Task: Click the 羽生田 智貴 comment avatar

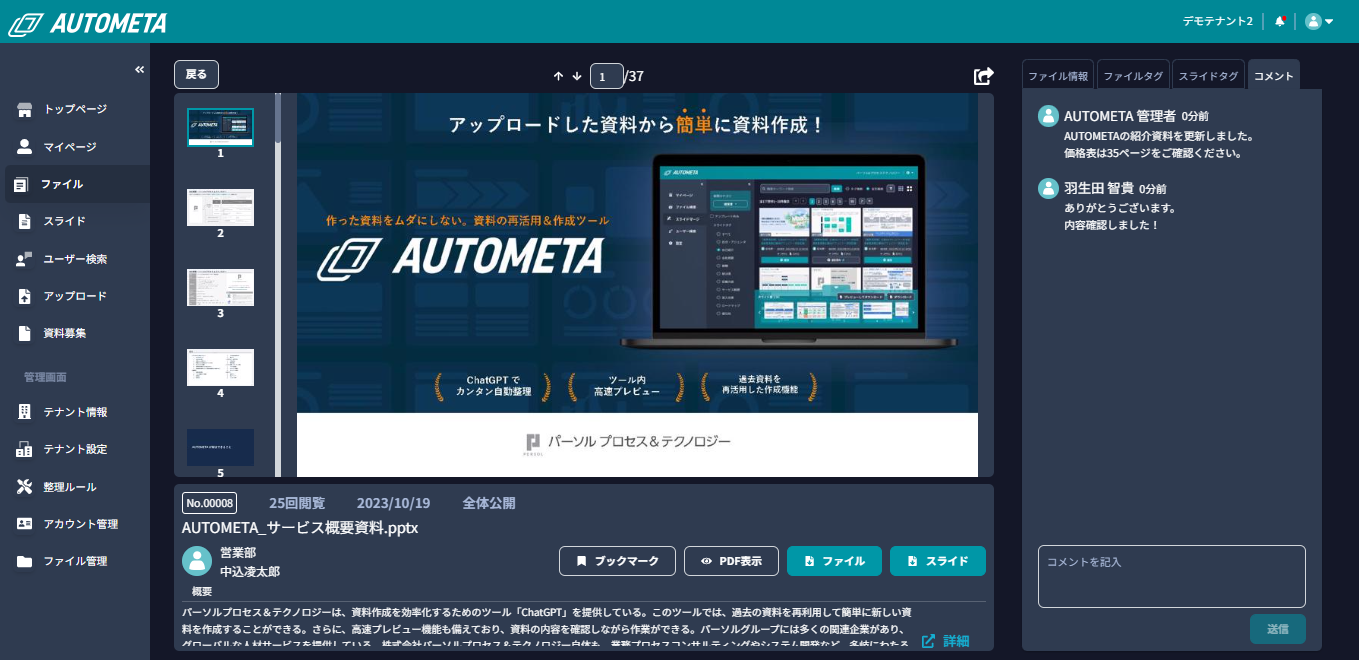Action: click(1048, 188)
